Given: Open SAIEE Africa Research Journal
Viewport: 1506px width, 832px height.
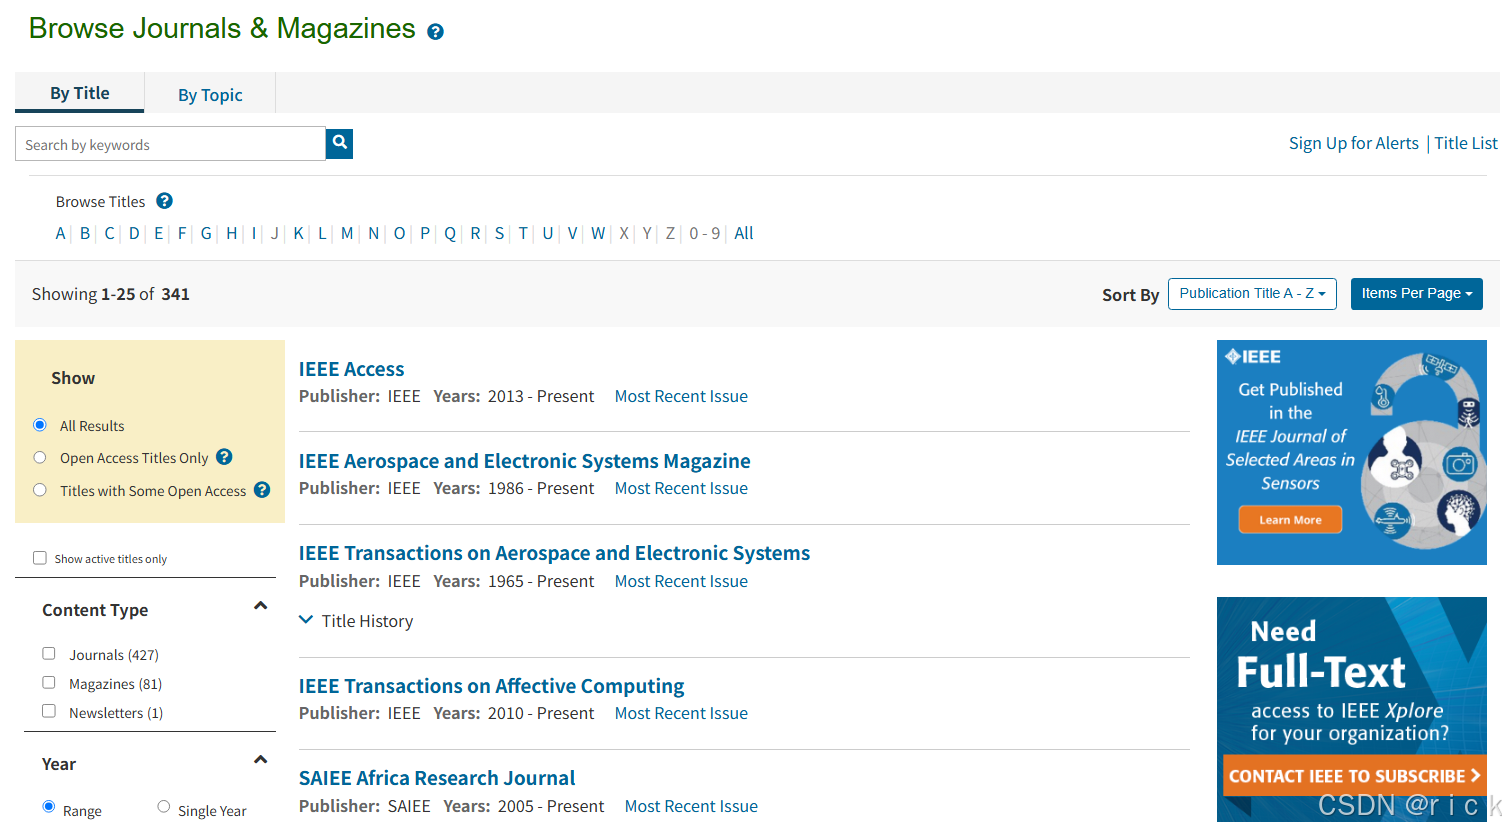Looking at the screenshot, I should pyautogui.click(x=437, y=778).
